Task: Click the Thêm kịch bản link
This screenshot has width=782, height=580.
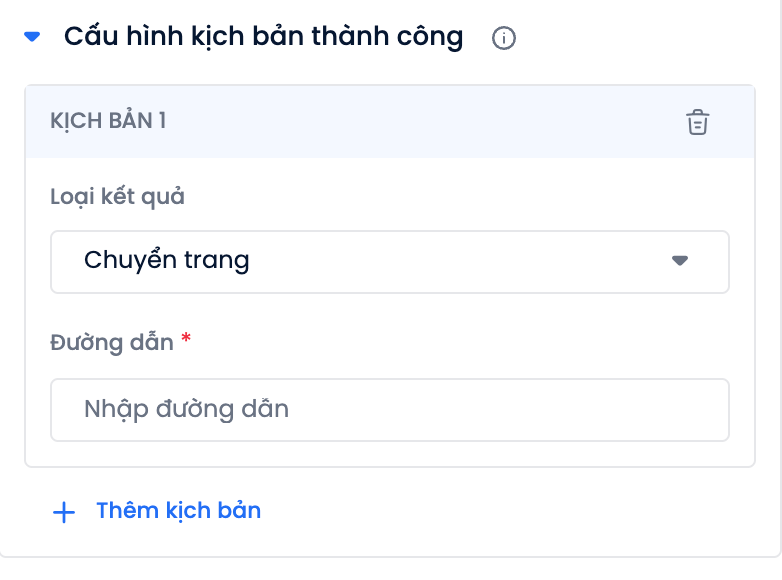Action: pos(179,511)
